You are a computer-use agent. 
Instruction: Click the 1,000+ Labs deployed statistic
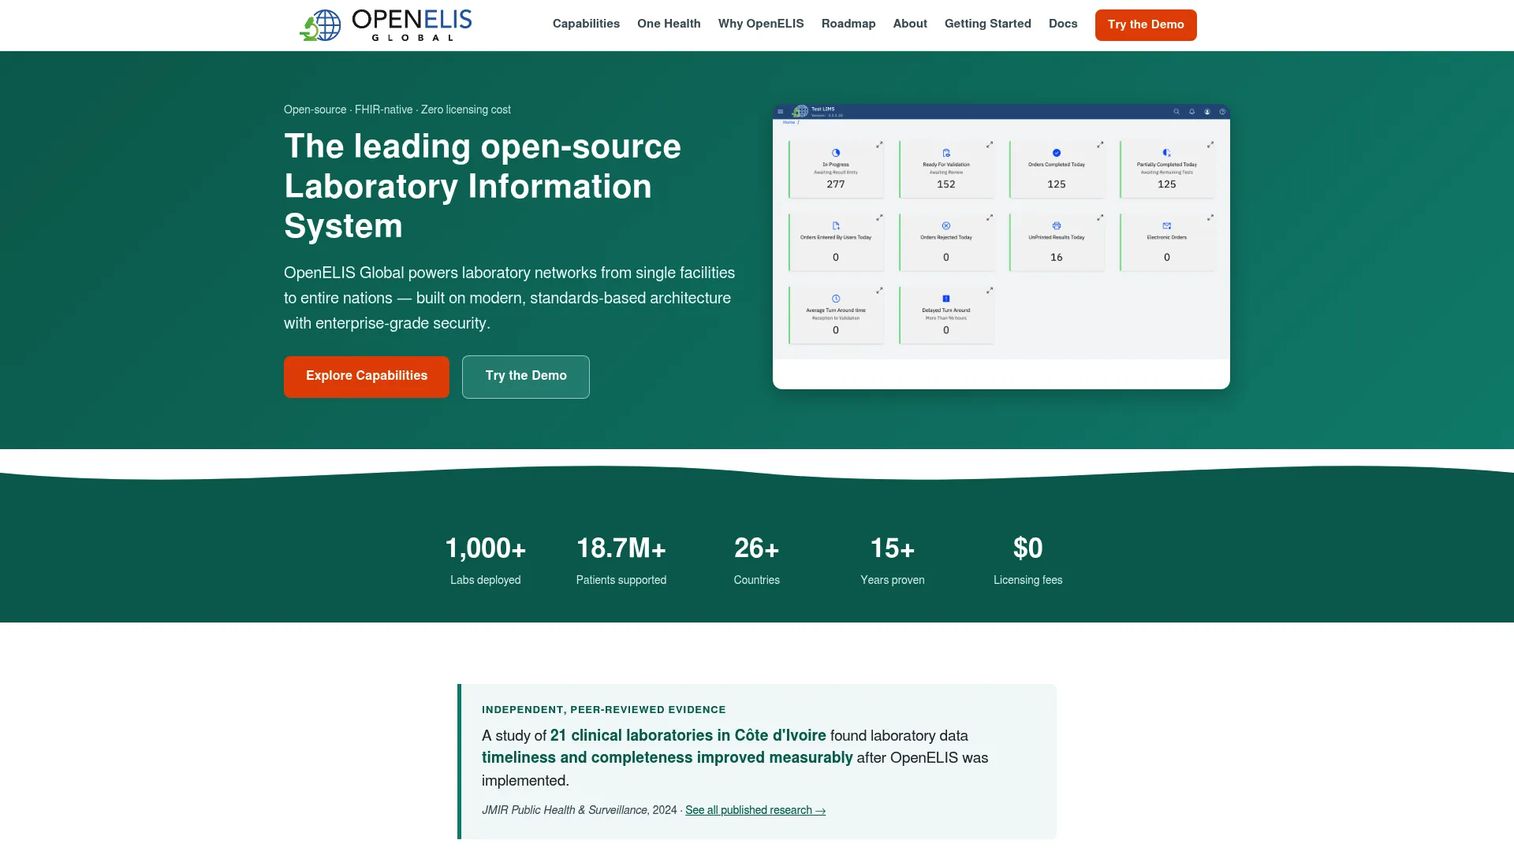[x=485, y=560]
